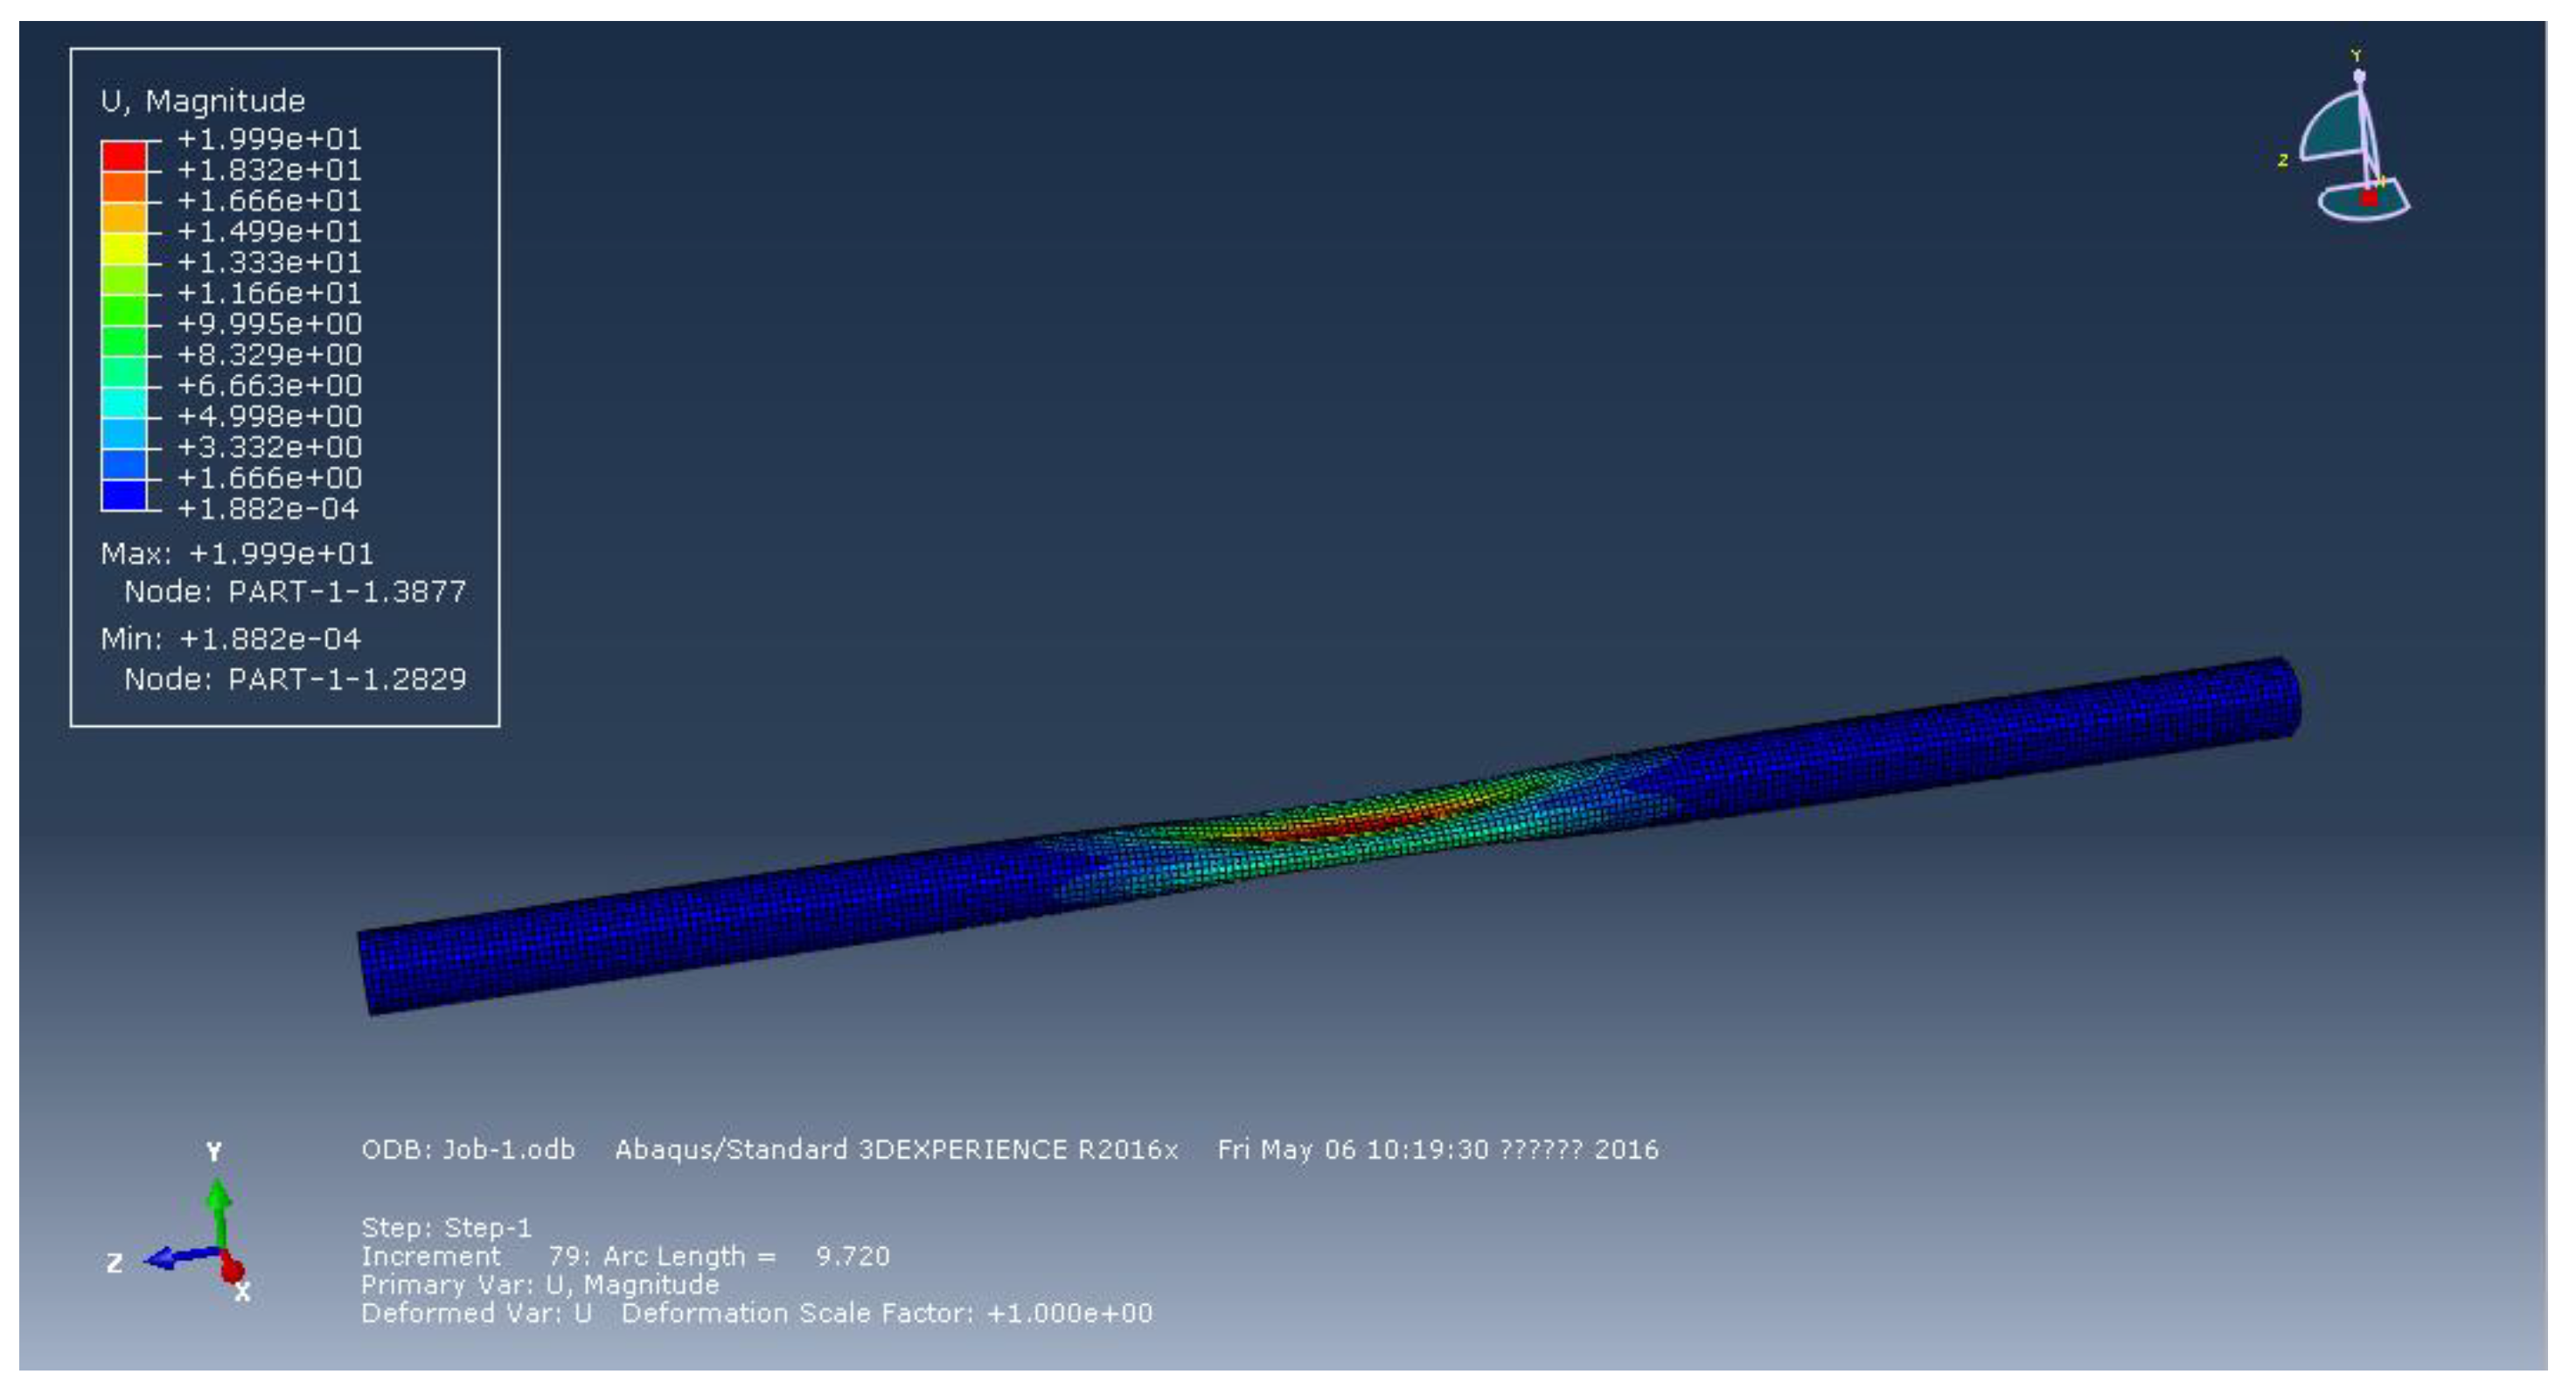
Task: Click the red X axis of view triad
Action: [x=232, y=1268]
